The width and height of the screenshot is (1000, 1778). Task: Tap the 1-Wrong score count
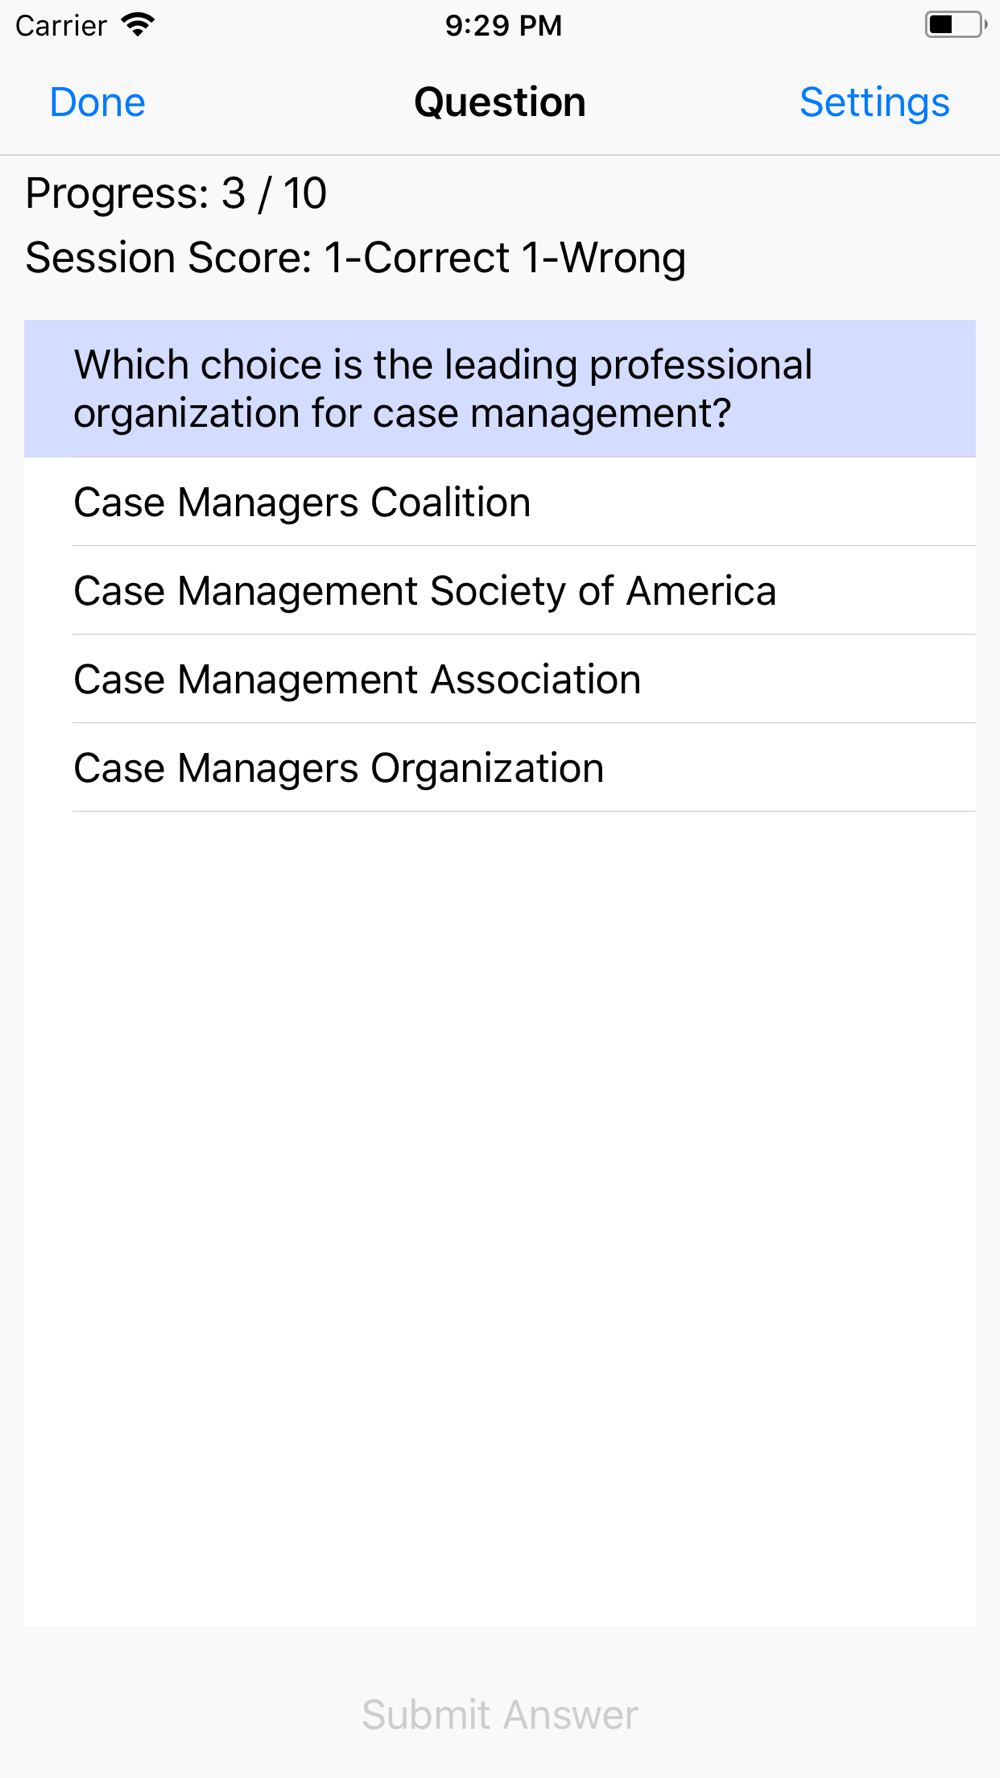coord(604,258)
